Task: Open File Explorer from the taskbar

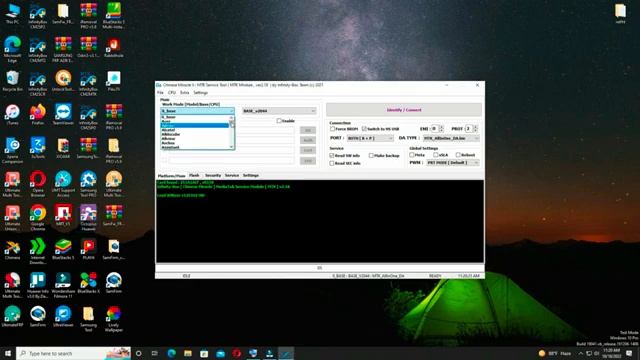Action: (188, 353)
